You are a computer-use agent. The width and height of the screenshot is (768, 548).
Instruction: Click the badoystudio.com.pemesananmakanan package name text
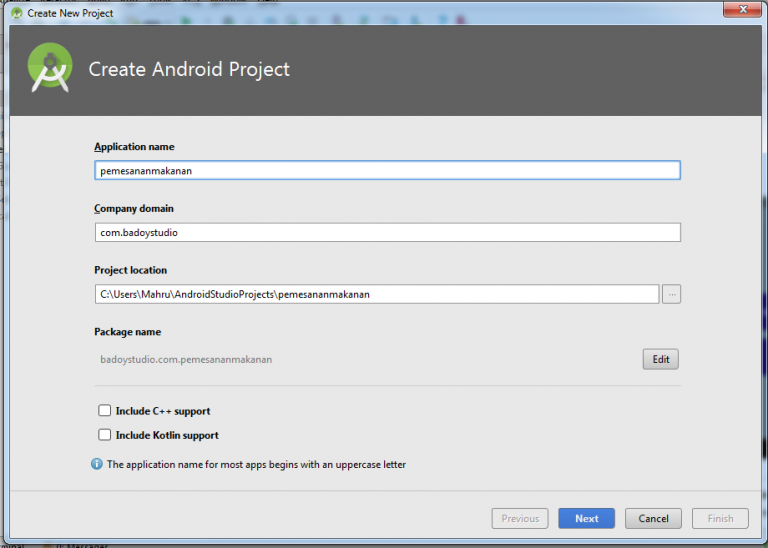[186, 359]
